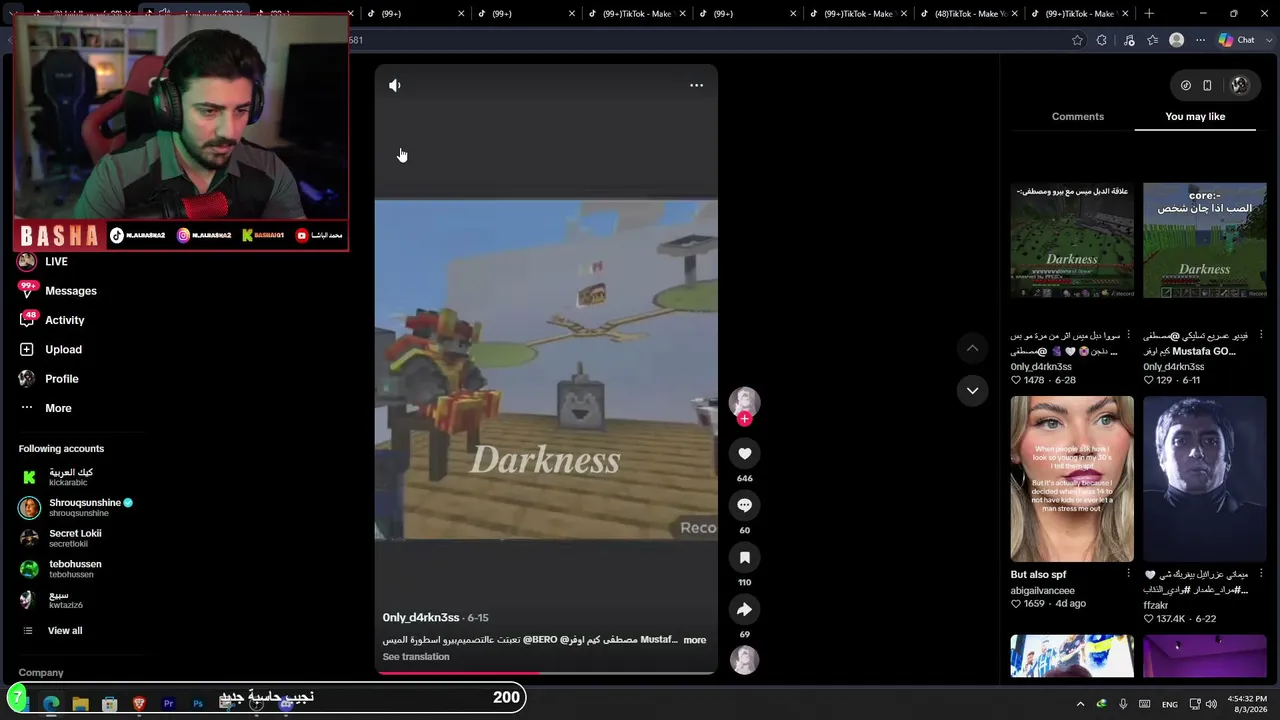Open the 'But also spf' video thumbnail

pos(1072,479)
